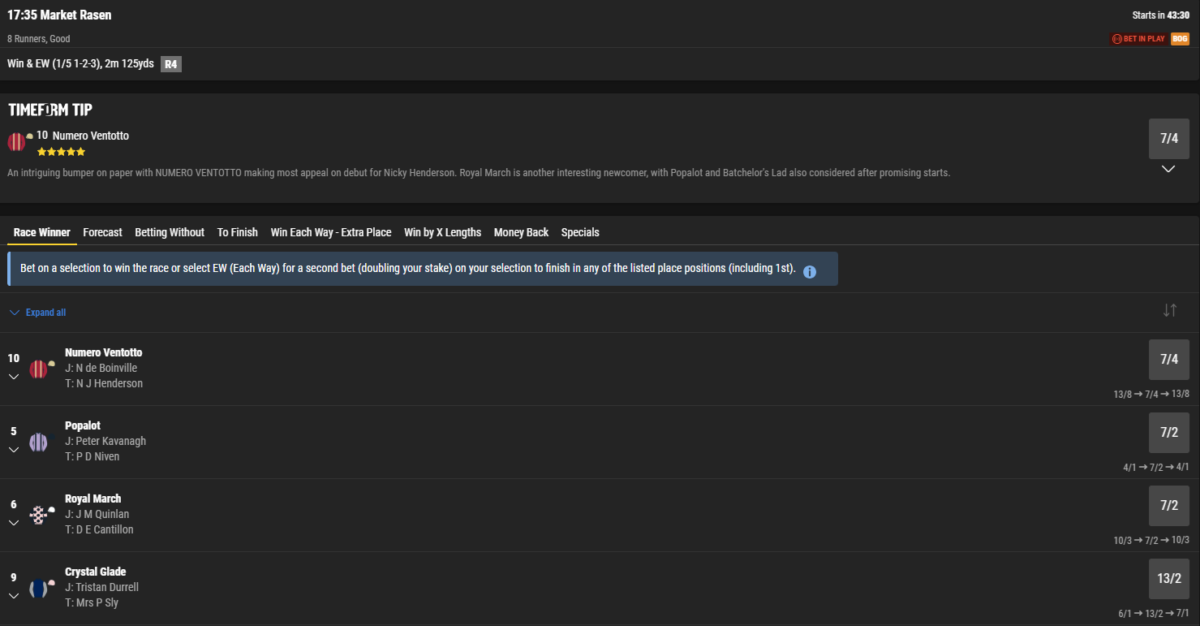Select Crystal Glade 13/2 odds button

coord(1168,578)
